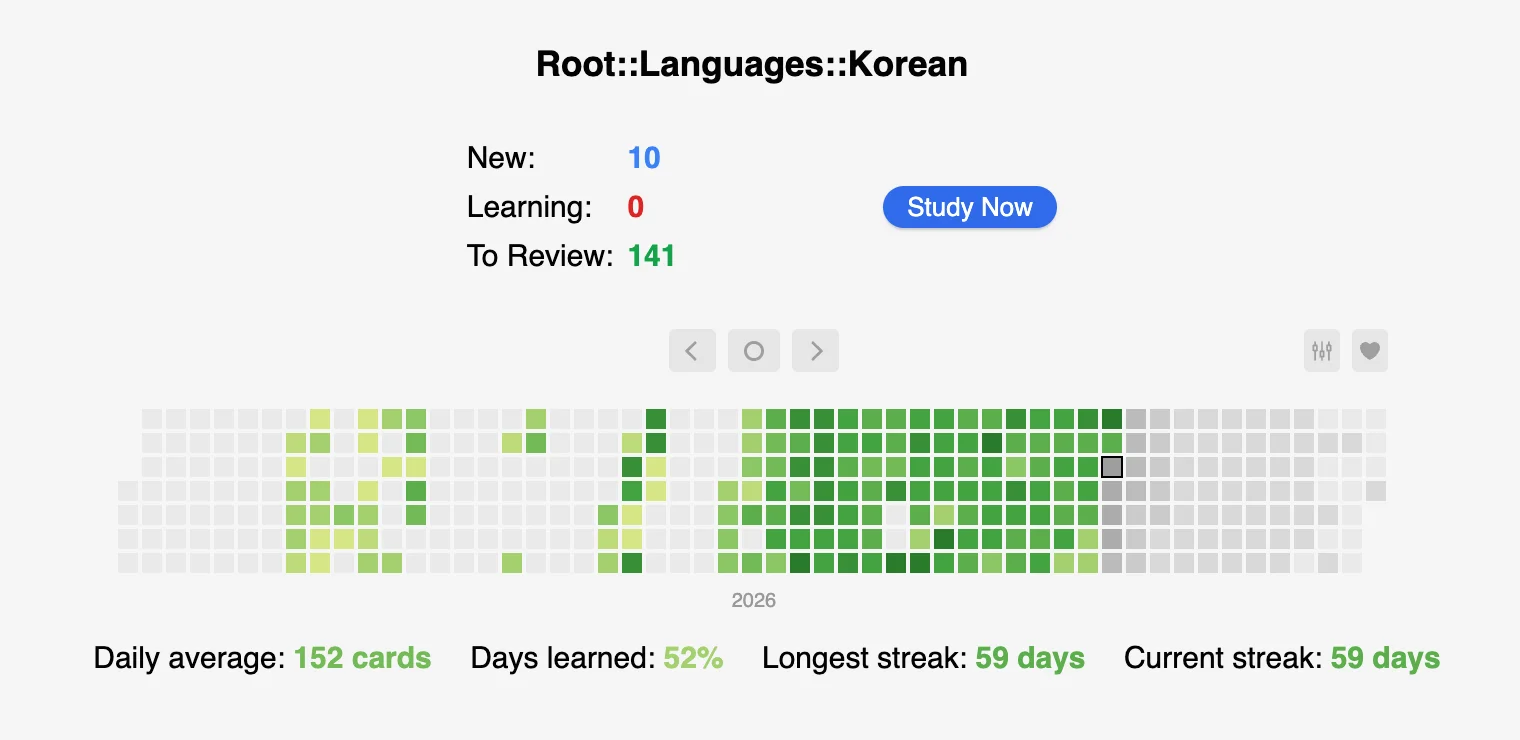This screenshot has height=740, width=1520.
Task: Click the Current streak 59 days value
Action: click(x=1385, y=658)
